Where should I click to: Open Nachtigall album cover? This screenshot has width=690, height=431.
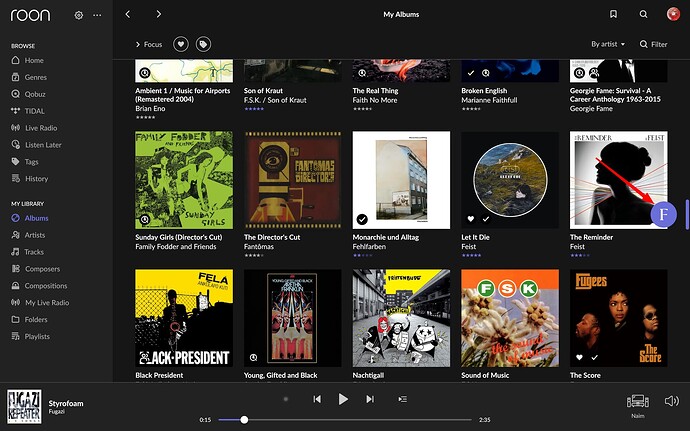tap(401, 318)
